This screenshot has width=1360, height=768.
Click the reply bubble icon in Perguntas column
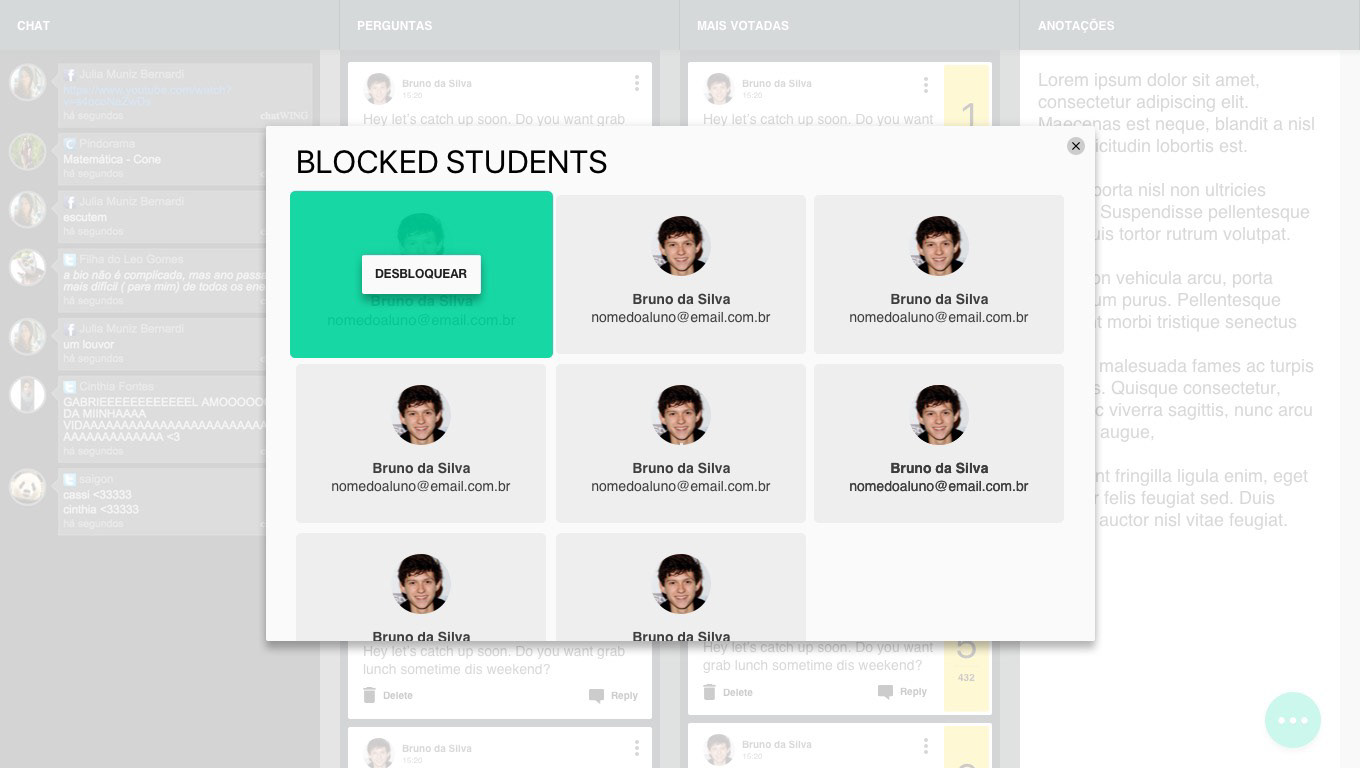[x=597, y=696]
